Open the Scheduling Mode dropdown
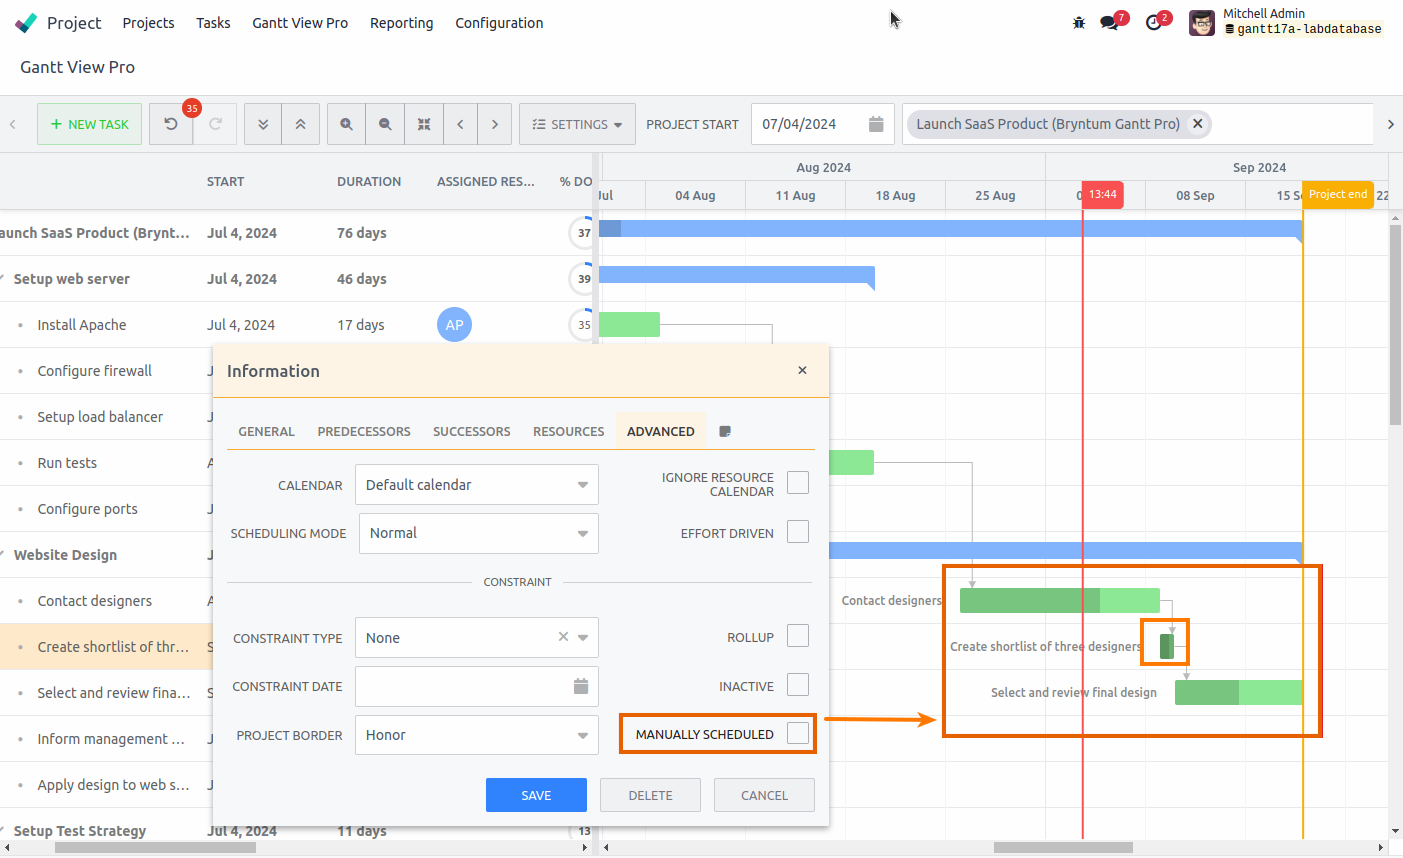 478,533
